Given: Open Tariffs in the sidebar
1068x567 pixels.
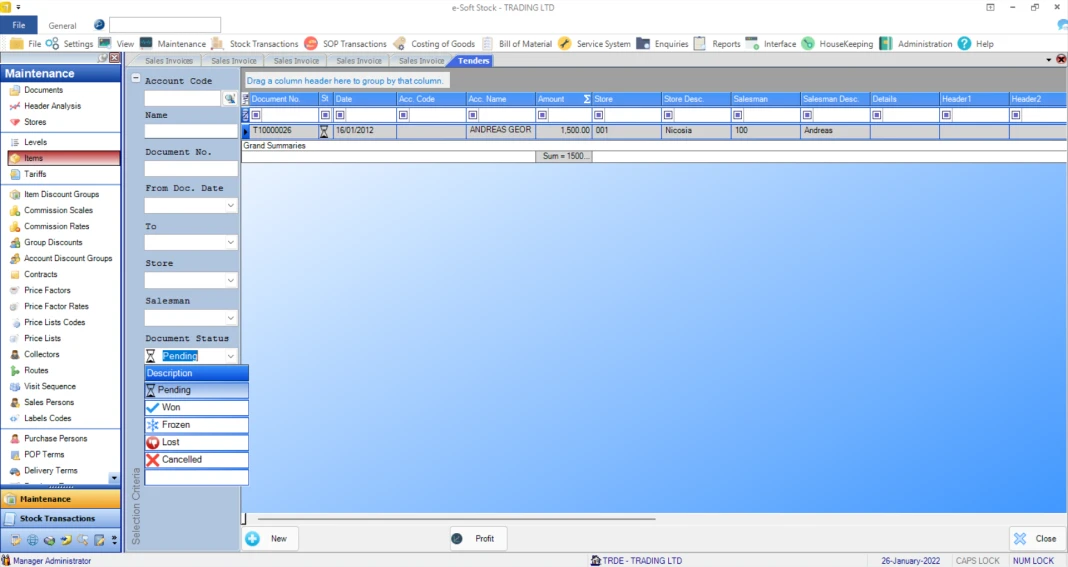Looking at the screenshot, I should pos(35,174).
